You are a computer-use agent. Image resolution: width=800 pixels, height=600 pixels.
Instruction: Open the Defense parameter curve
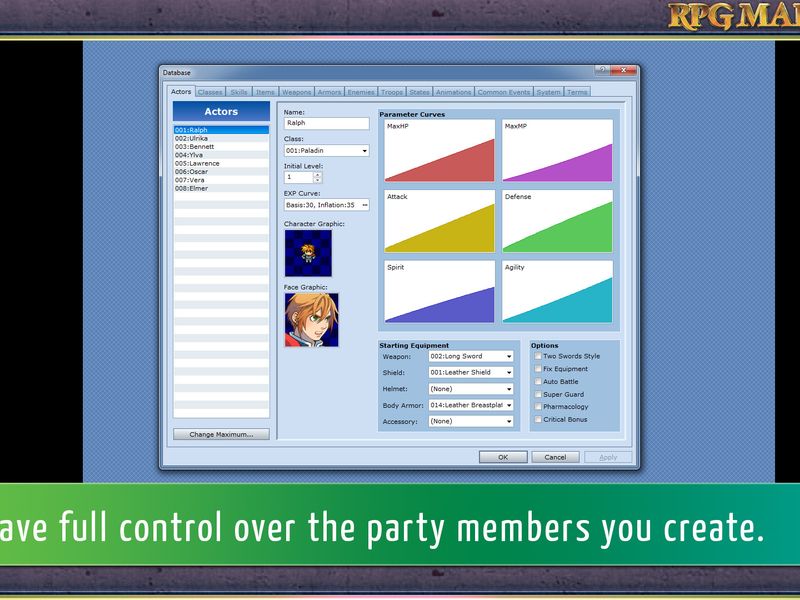(x=557, y=221)
